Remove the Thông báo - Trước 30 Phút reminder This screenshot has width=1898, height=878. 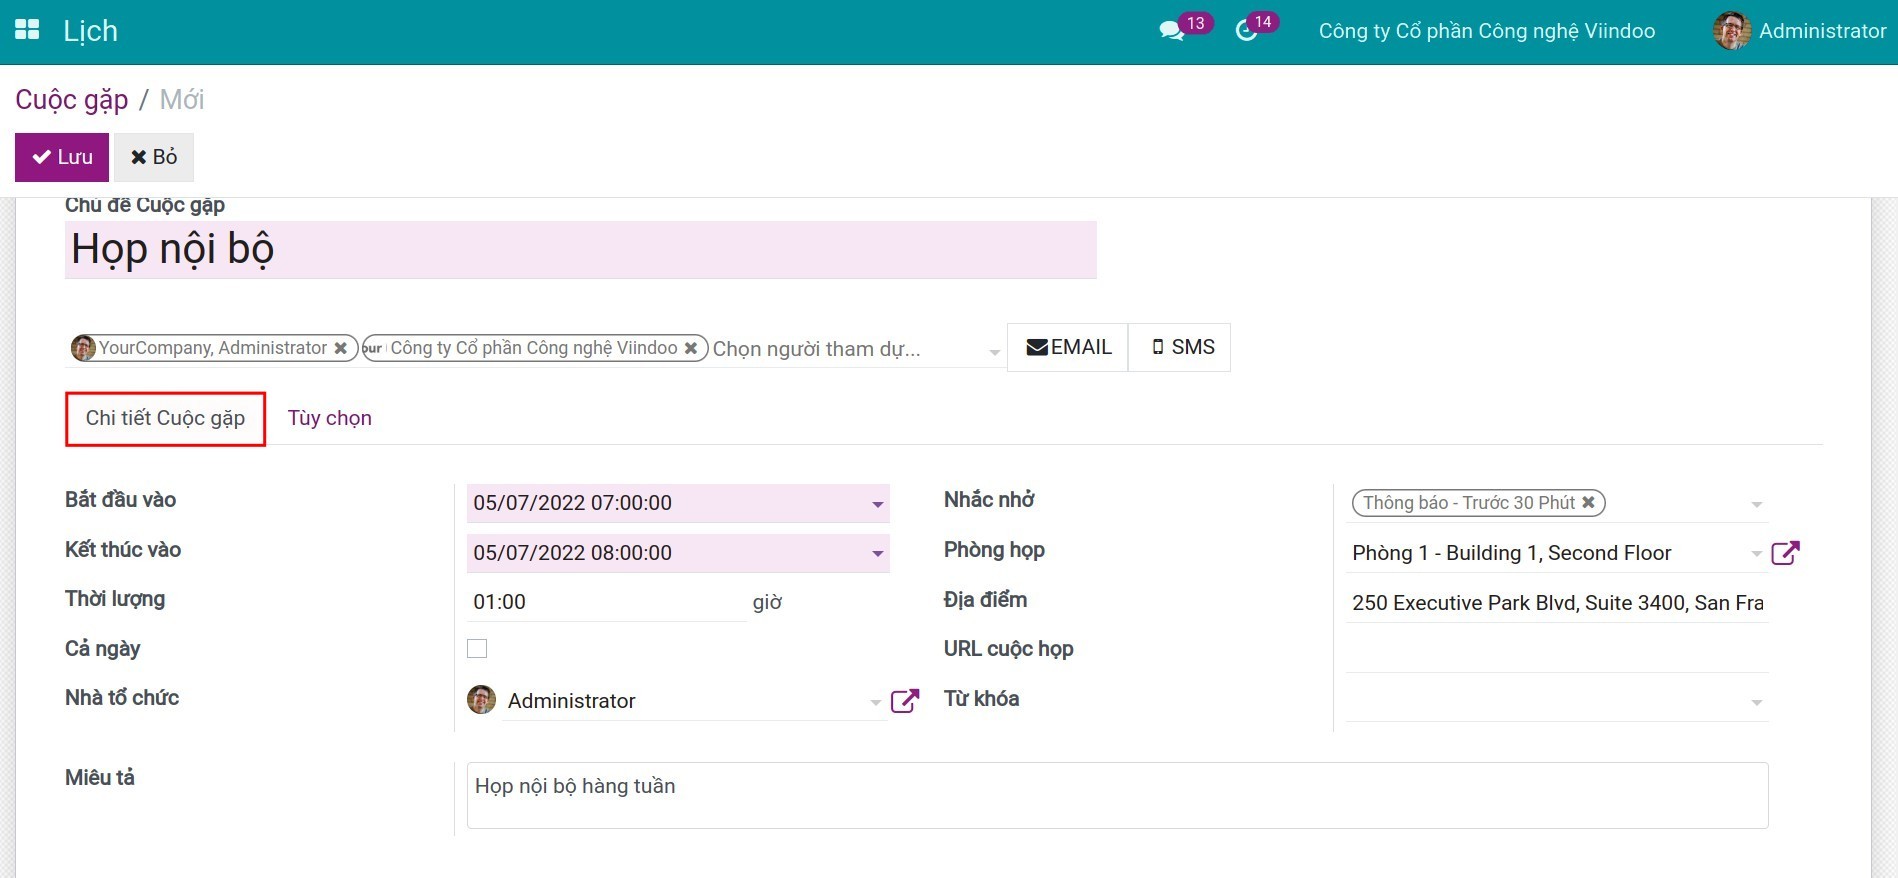1588,503
